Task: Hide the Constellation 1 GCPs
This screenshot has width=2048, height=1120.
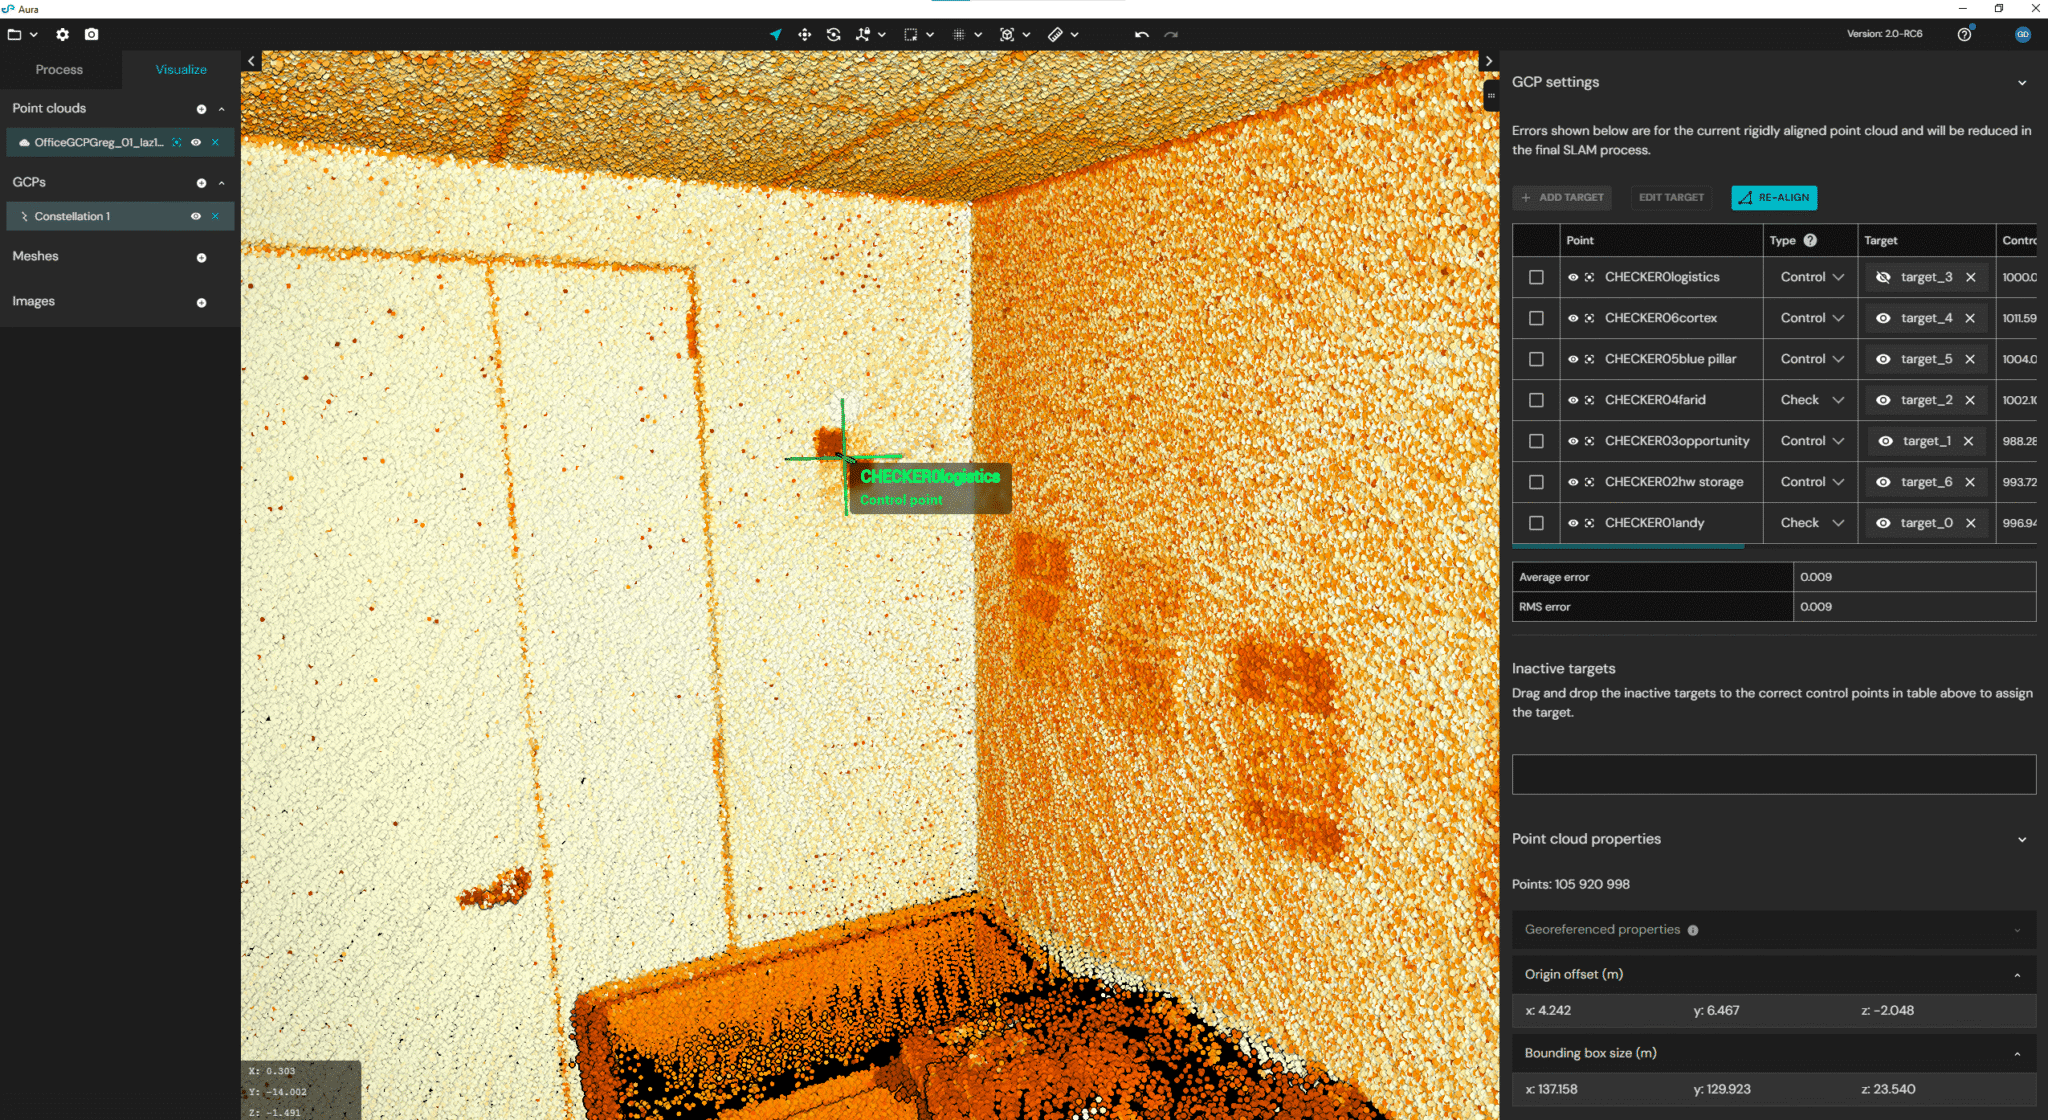Action: click(x=197, y=216)
